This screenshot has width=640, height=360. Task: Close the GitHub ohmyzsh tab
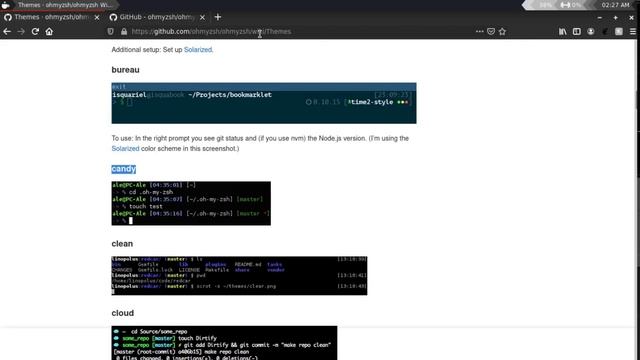click(202, 18)
